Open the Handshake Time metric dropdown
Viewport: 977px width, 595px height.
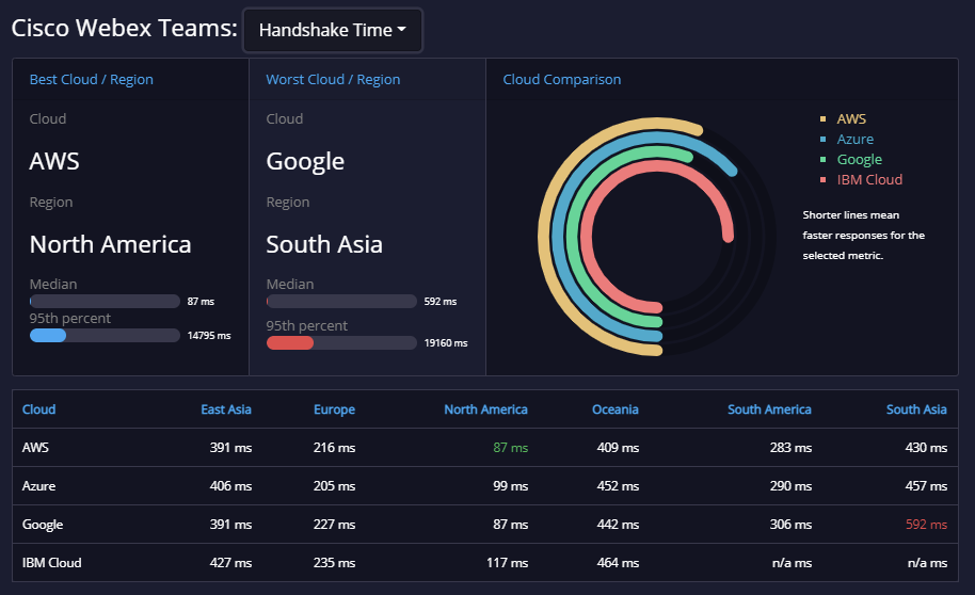pos(332,30)
